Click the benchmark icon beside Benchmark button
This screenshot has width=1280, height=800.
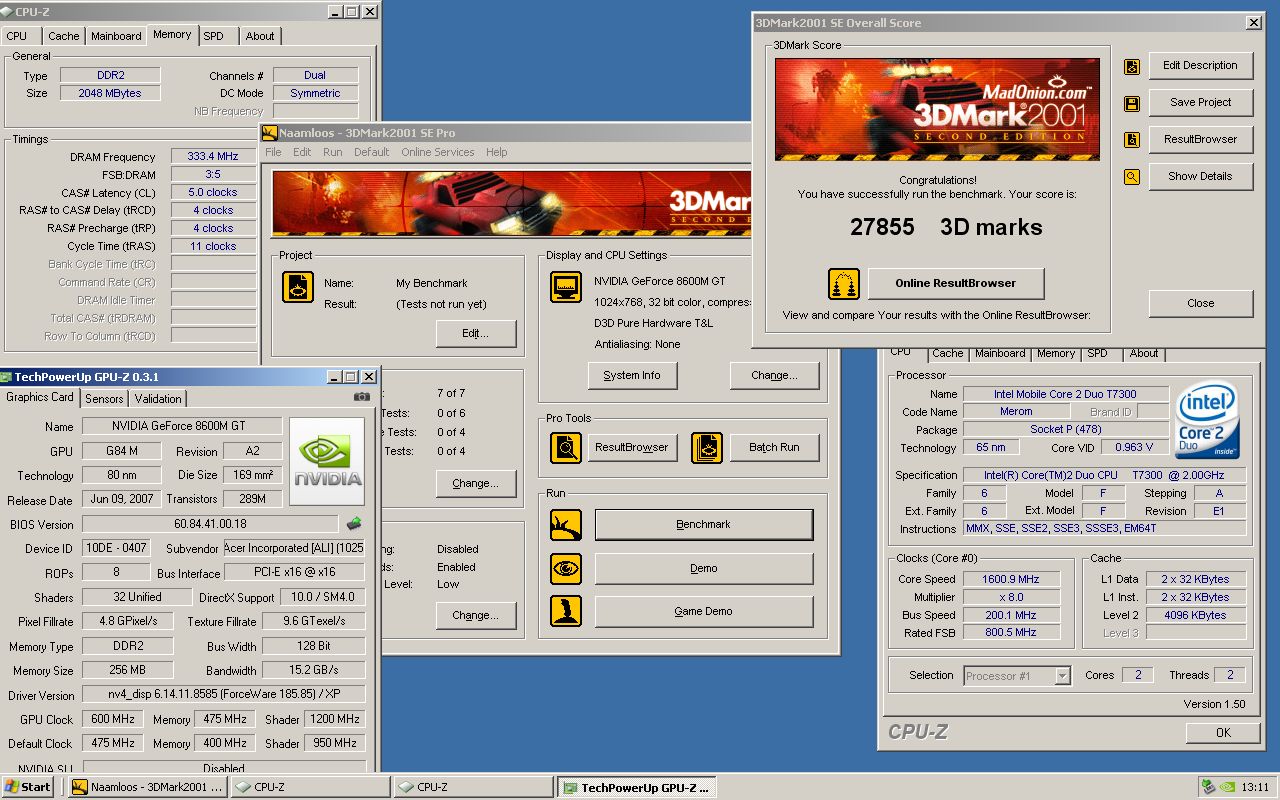pyautogui.click(x=566, y=524)
